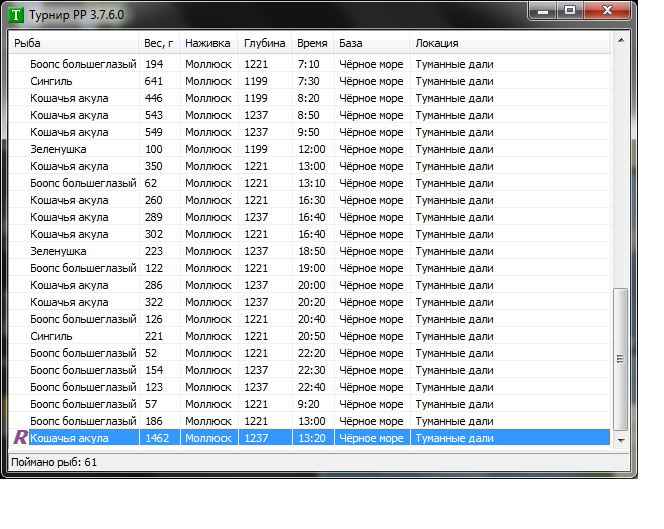This screenshot has height=529, width=664.
Task: Click the scrollbar down arrow
Action: (621, 440)
